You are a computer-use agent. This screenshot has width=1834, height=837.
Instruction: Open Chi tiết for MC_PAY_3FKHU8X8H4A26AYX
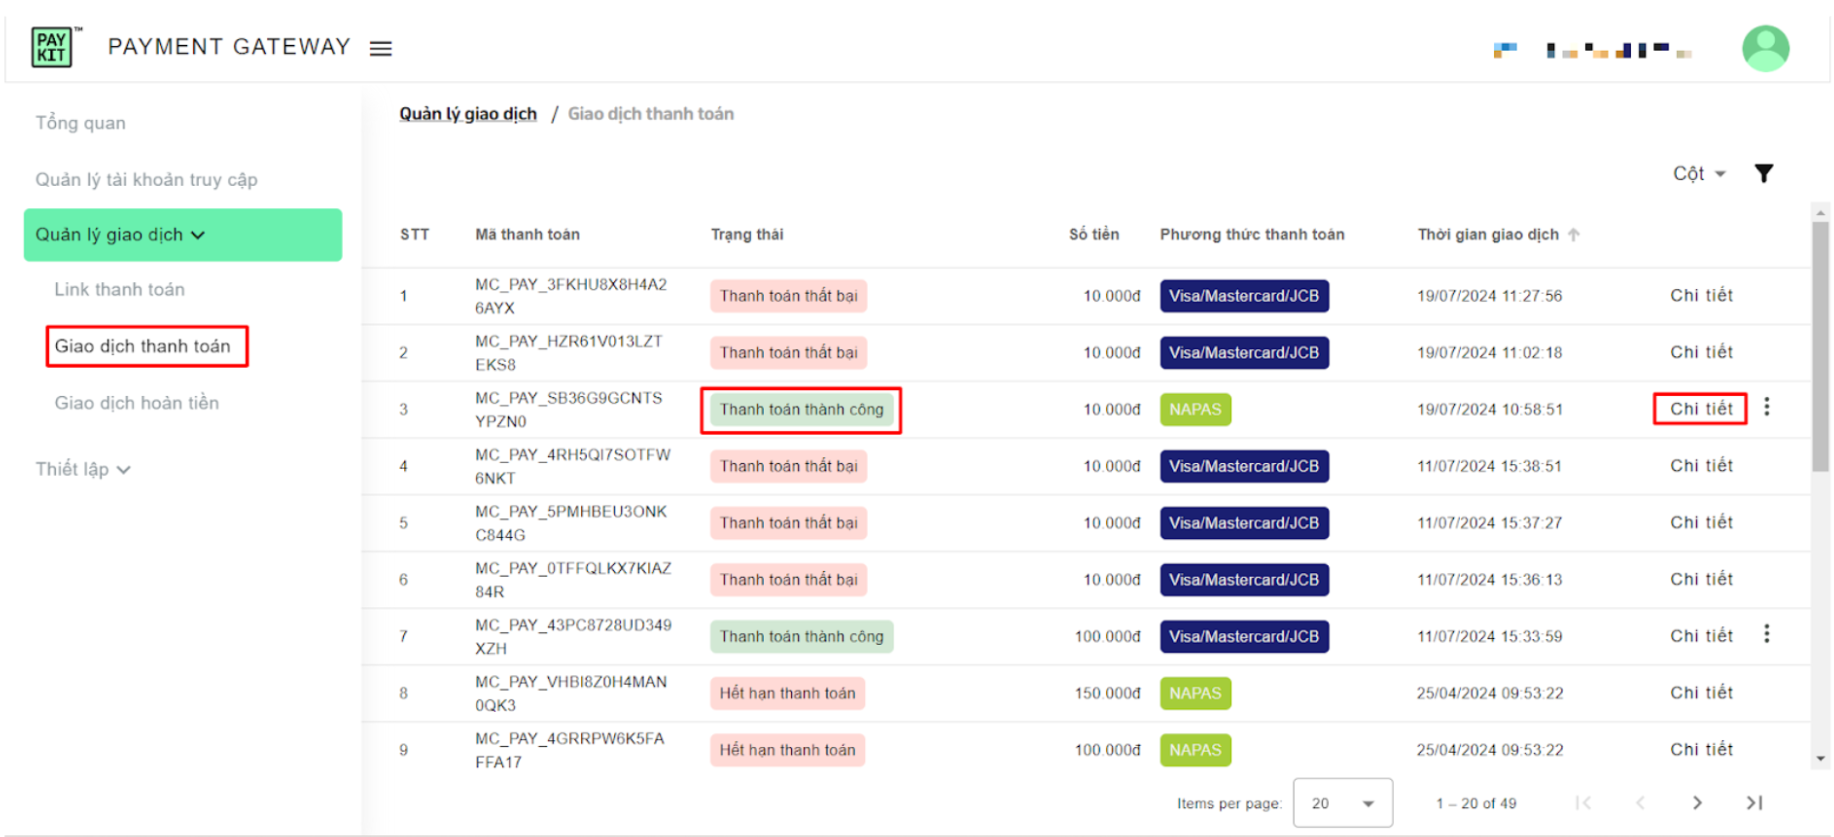(x=1701, y=295)
